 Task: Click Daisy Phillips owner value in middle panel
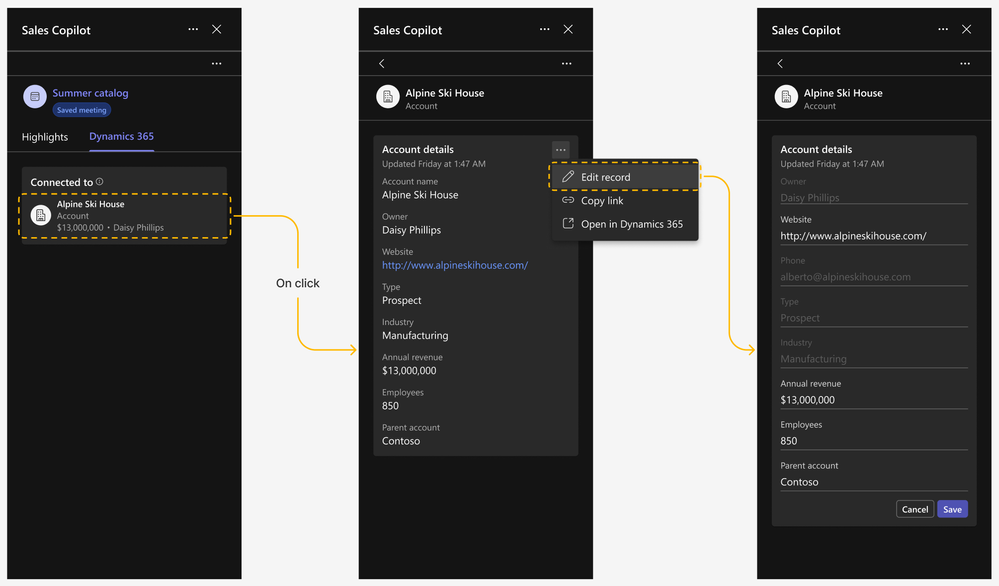pyautogui.click(x=412, y=230)
